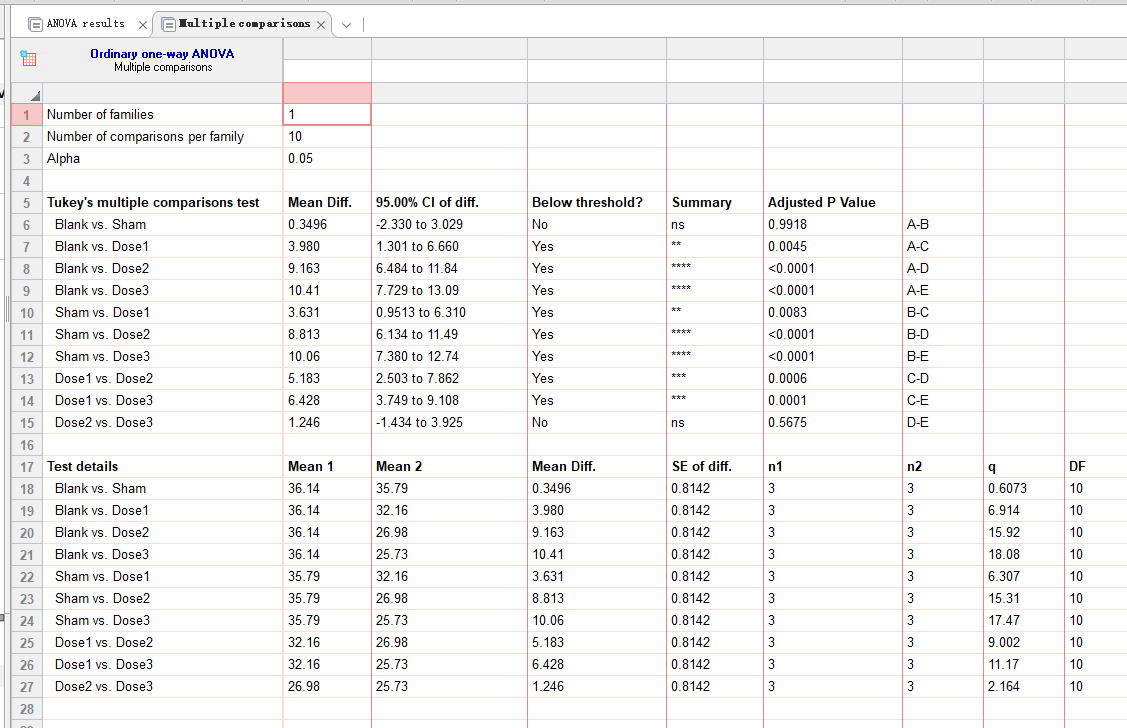The height and width of the screenshot is (728, 1127).
Task: Click the 'Mean 1' column heading
Action: (x=310, y=466)
